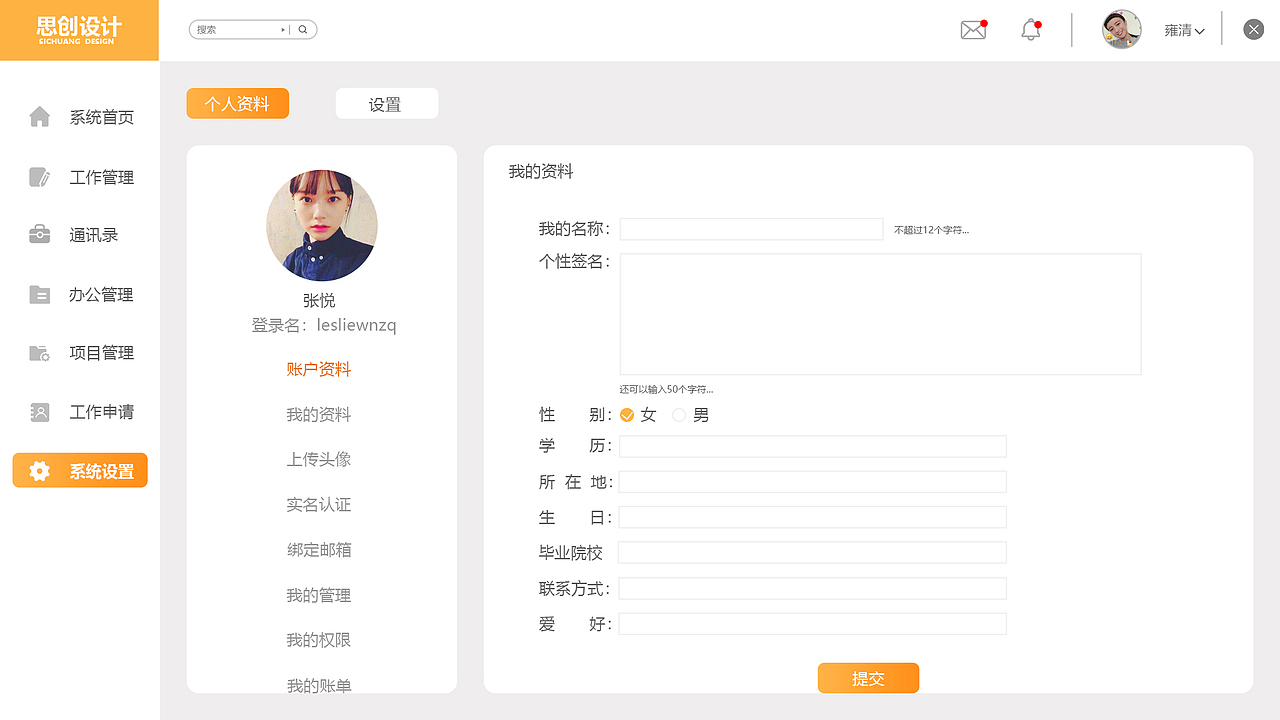Screen dimensions: 1280x720
Task: Open the 上传头像 upload avatar link
Action: pyautogui.click(x=318, y=459)
